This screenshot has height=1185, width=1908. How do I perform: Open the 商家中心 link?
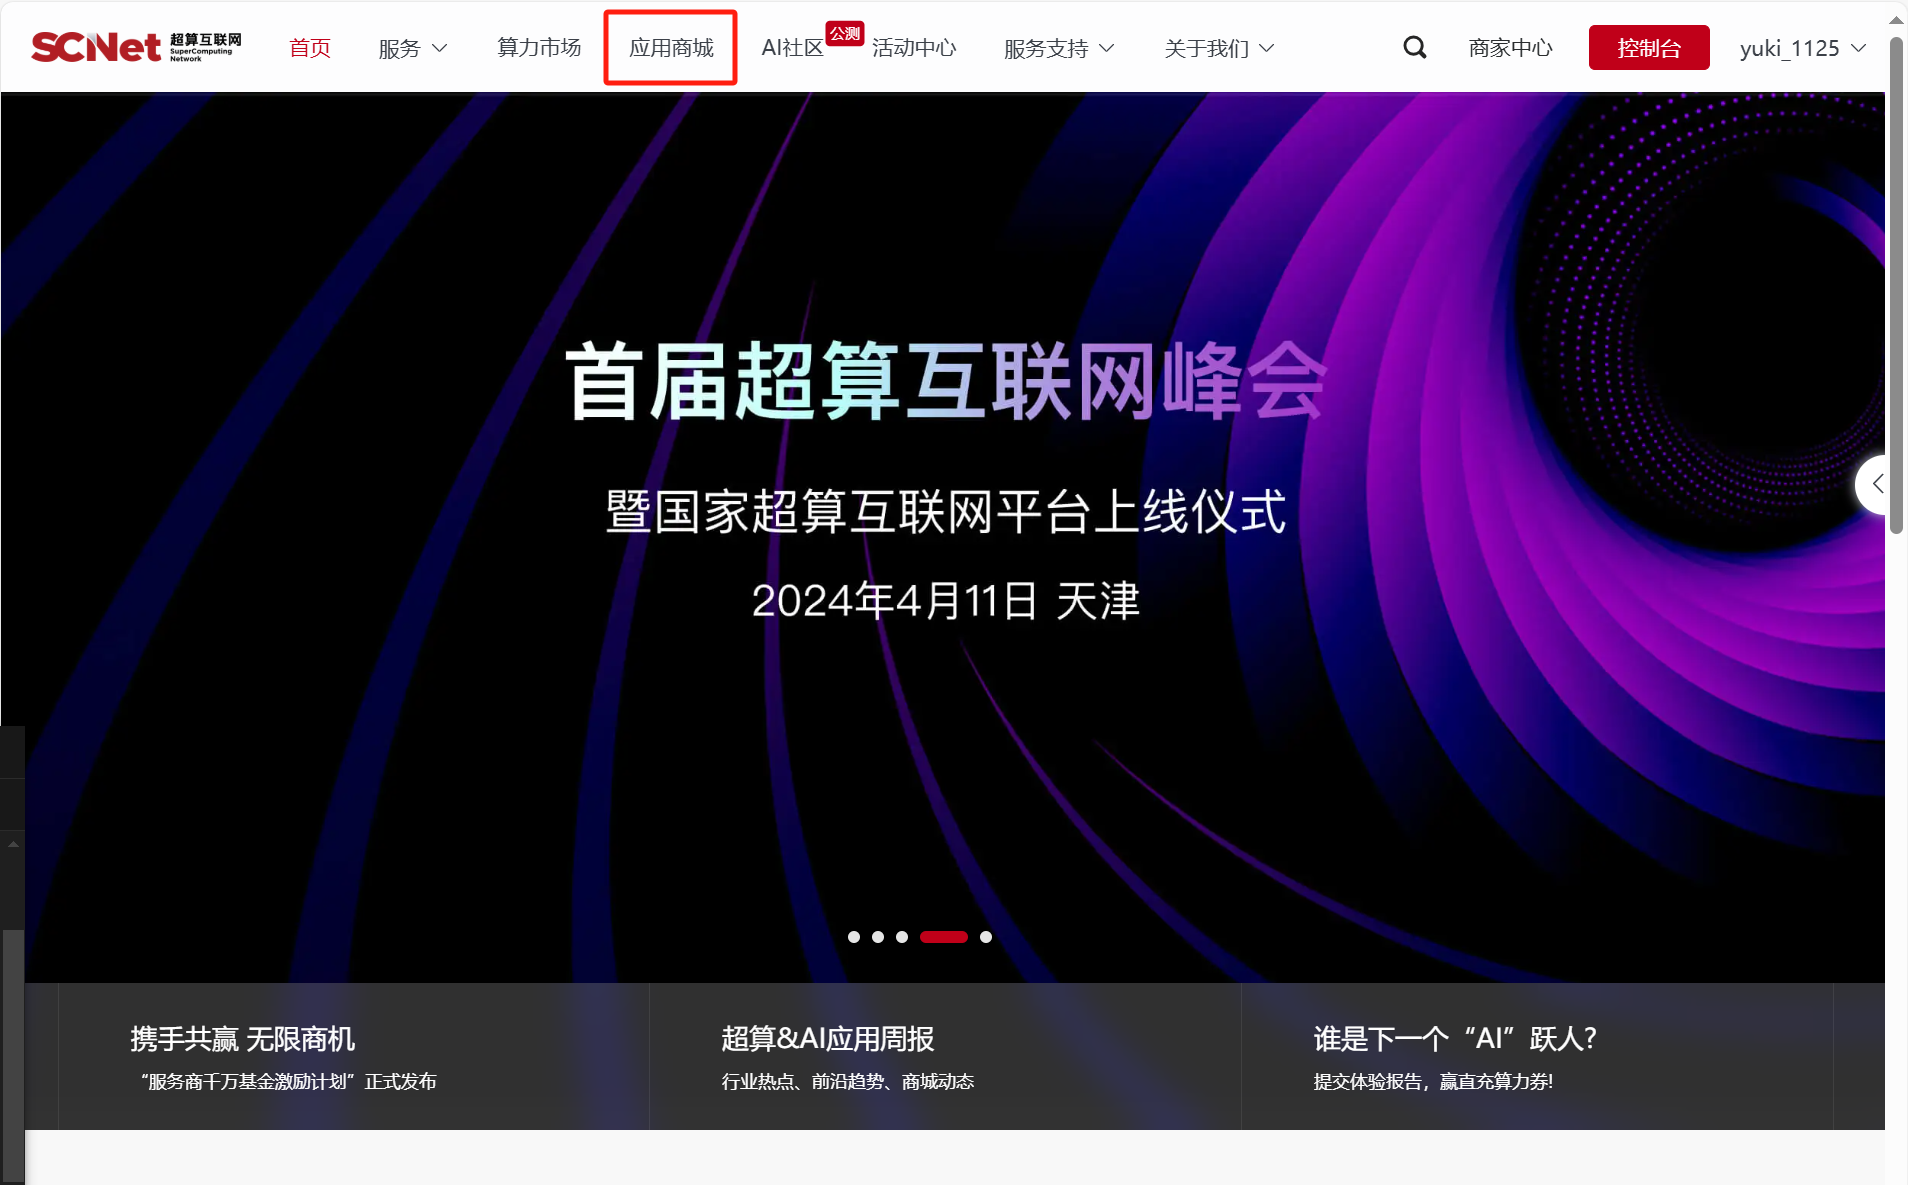tap(1510, 48)
